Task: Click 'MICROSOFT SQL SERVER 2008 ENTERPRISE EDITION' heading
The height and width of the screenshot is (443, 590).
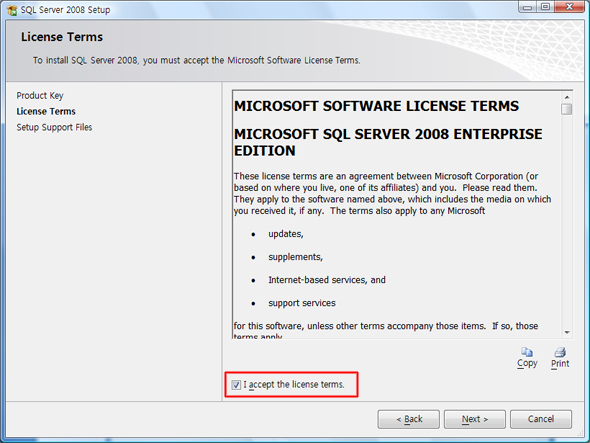Action: [x=388, y=142]
